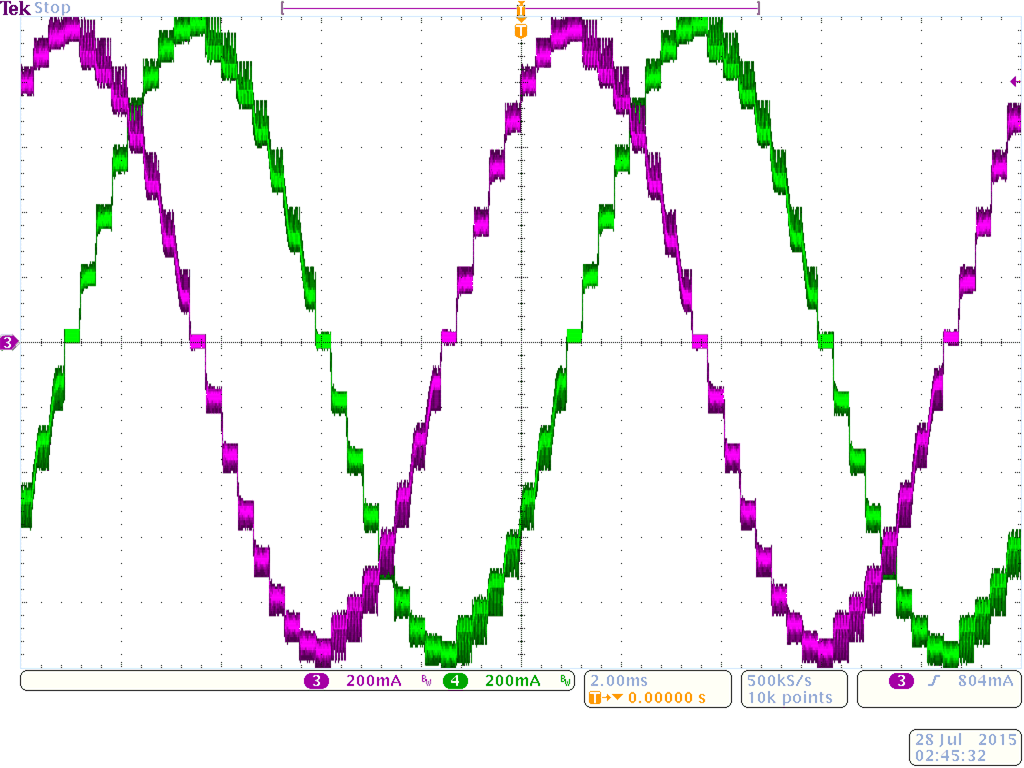This screenshot has width=1024, height=768.
Task: Click channel 3's 200mA scale readout
Action: [373, 681]
